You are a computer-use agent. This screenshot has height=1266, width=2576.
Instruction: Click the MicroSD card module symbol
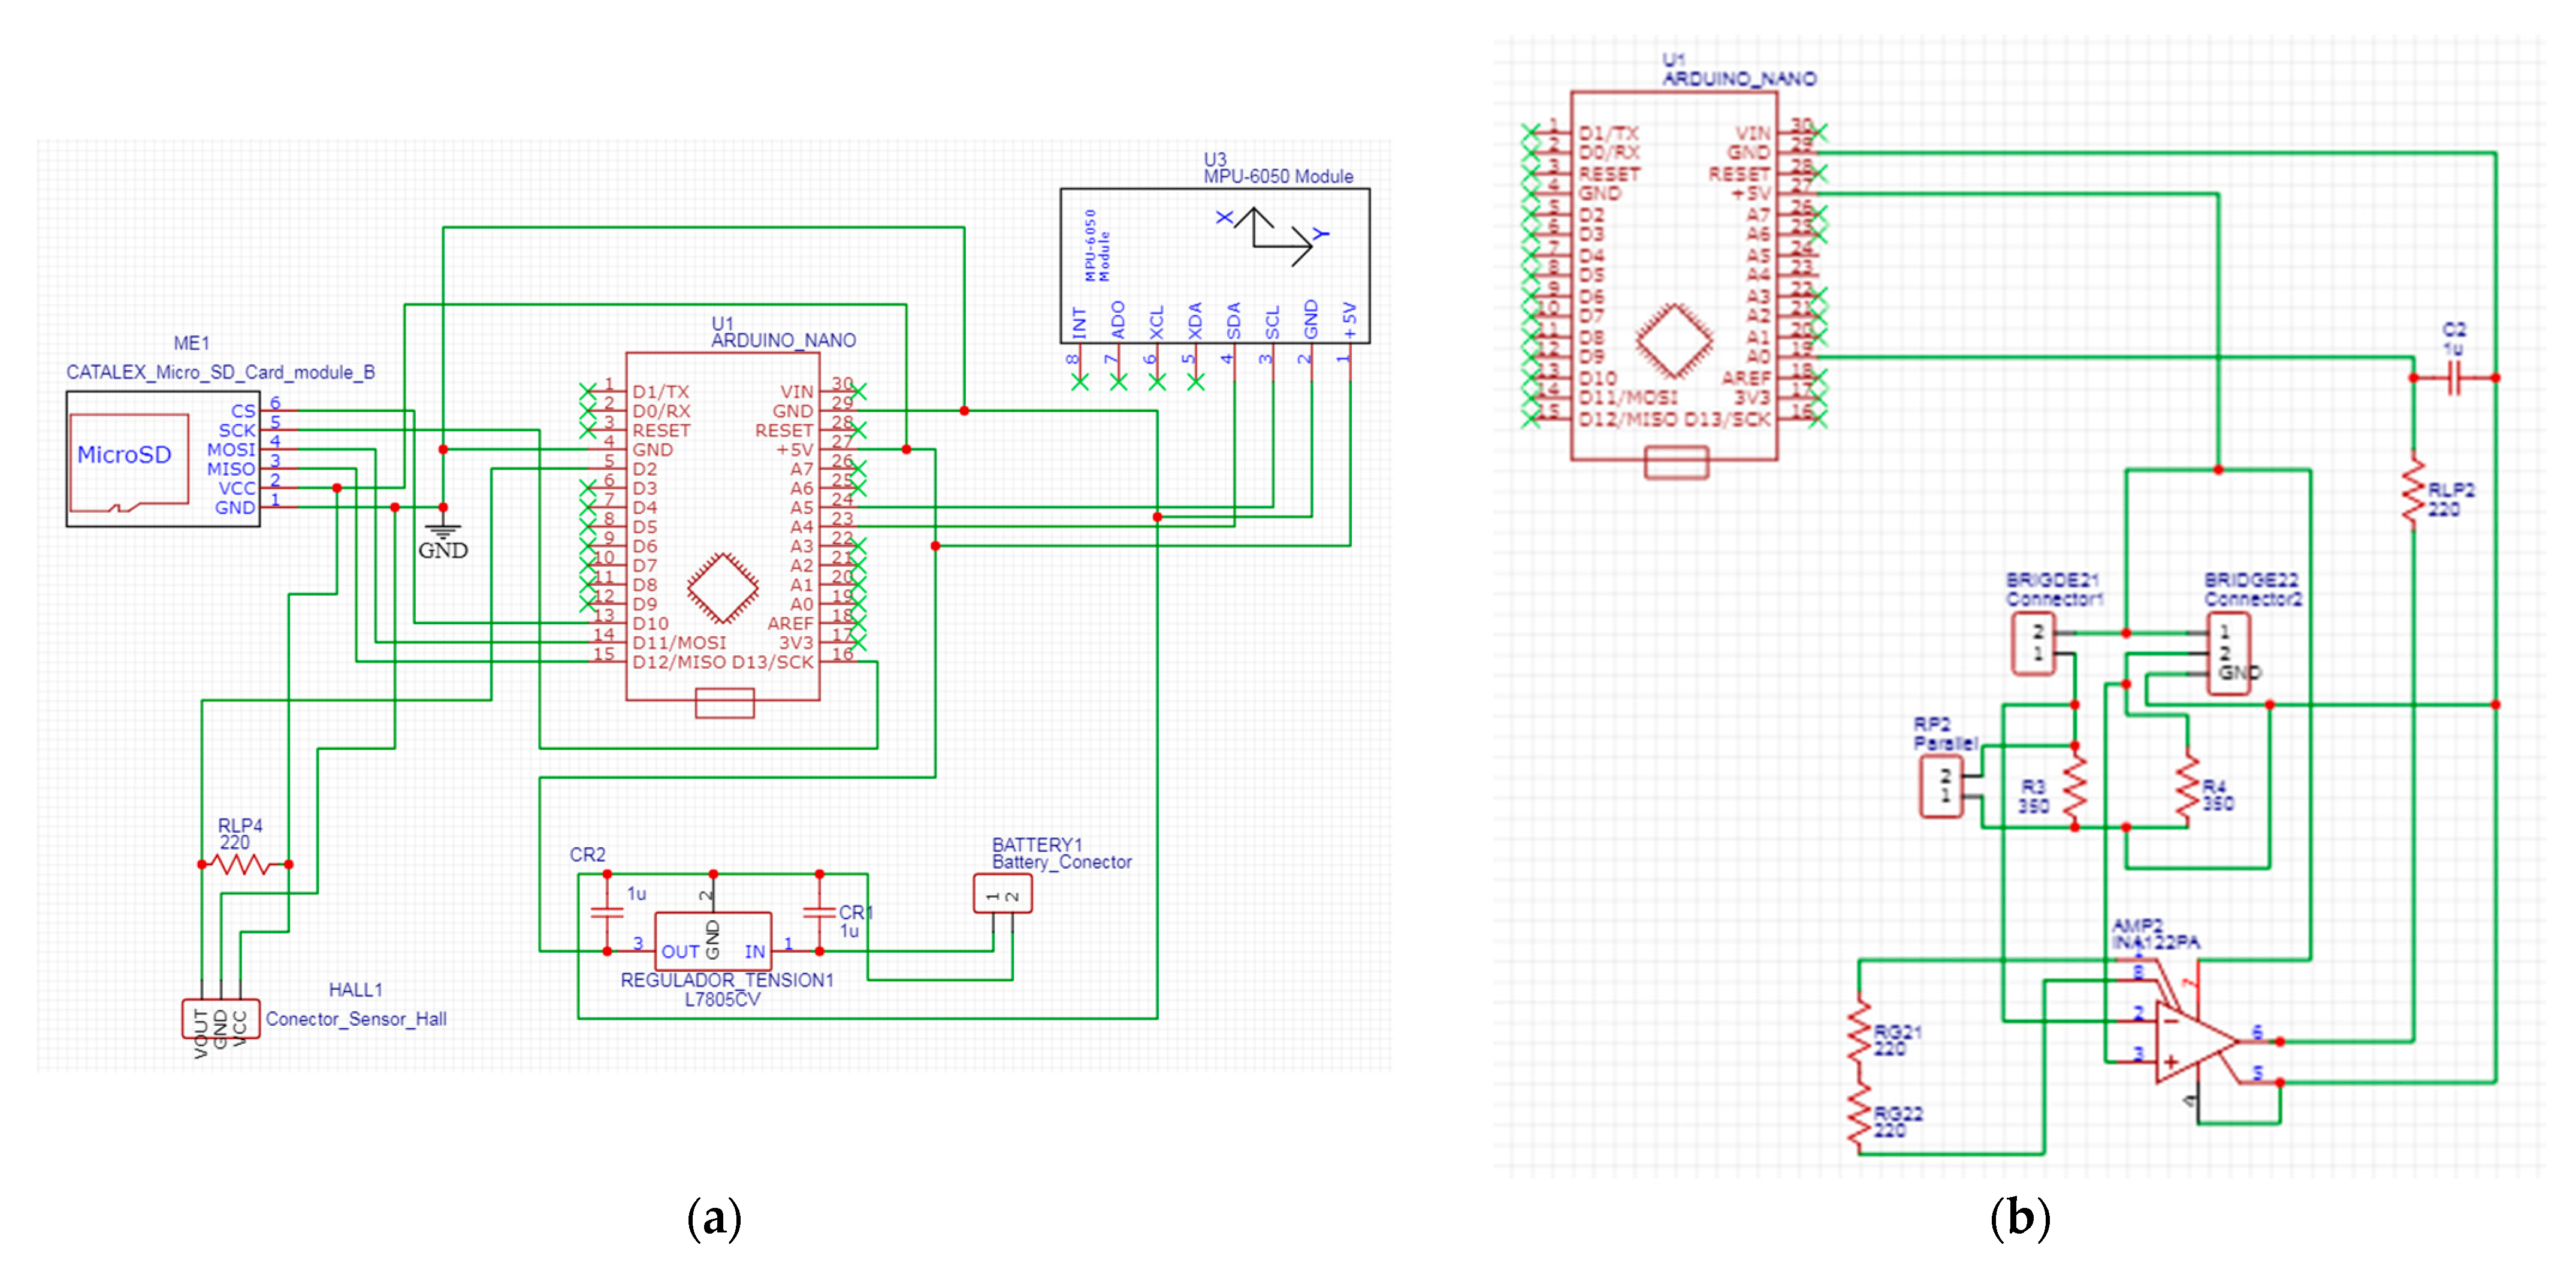pyautogui.click(x=128, y=460)
